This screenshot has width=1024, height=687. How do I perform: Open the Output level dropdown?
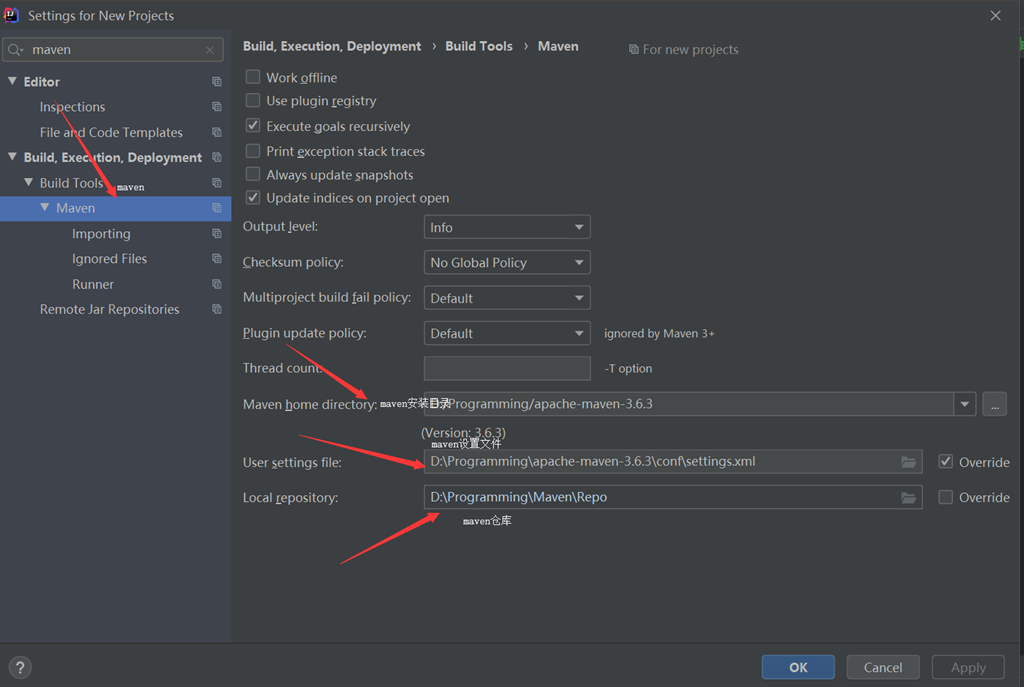tap(507, 227)
